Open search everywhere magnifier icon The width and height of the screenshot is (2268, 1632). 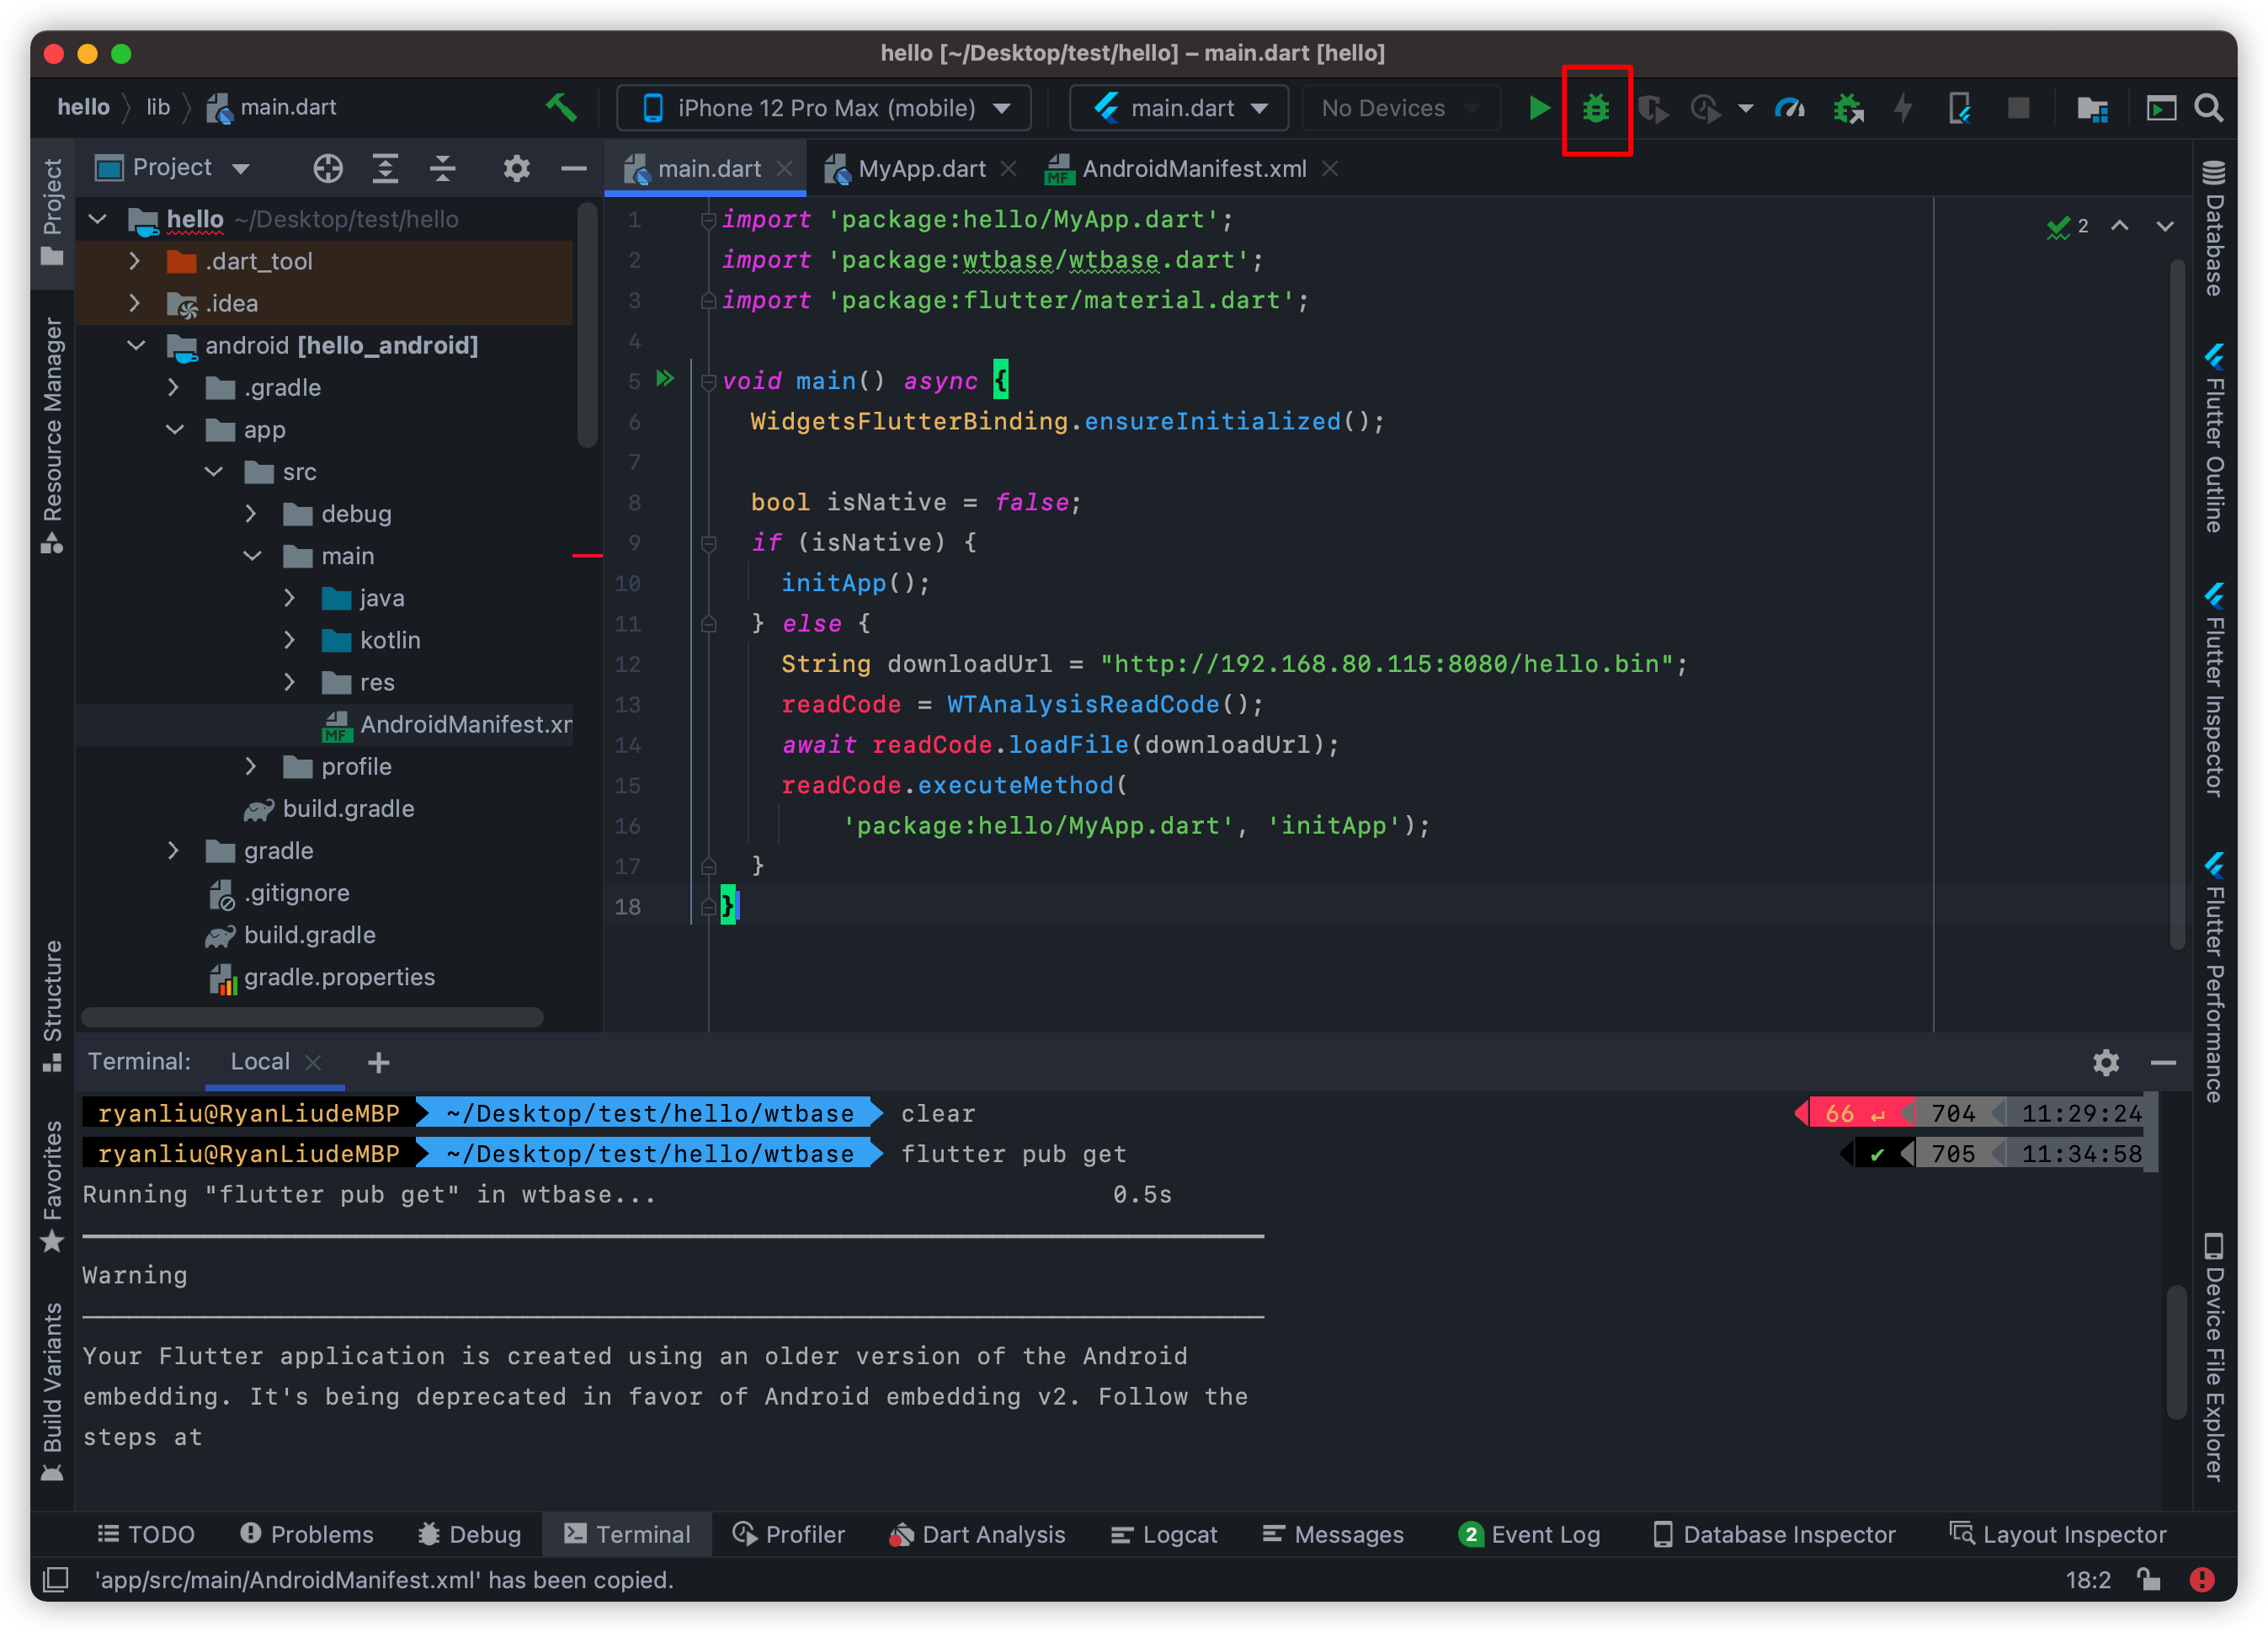click(x=2208, y=108)
